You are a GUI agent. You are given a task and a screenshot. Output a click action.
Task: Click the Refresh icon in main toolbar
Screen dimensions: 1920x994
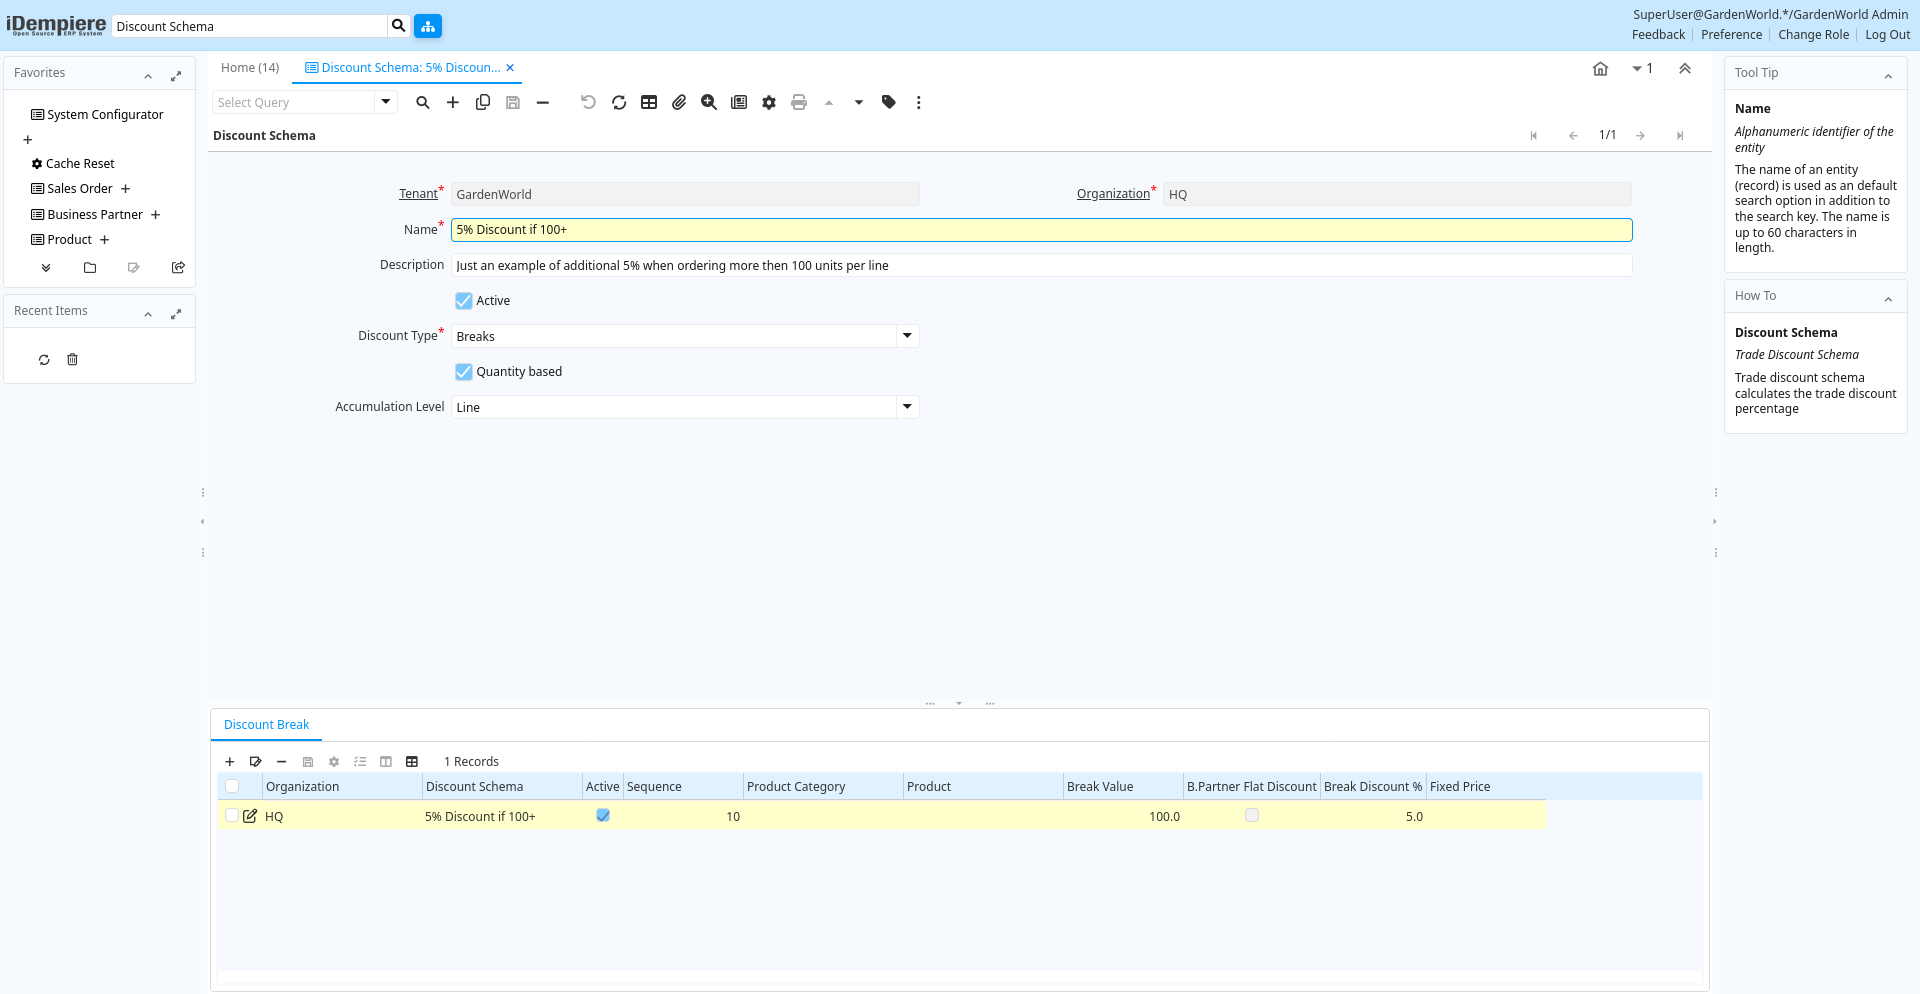click(x=619, y=102)
